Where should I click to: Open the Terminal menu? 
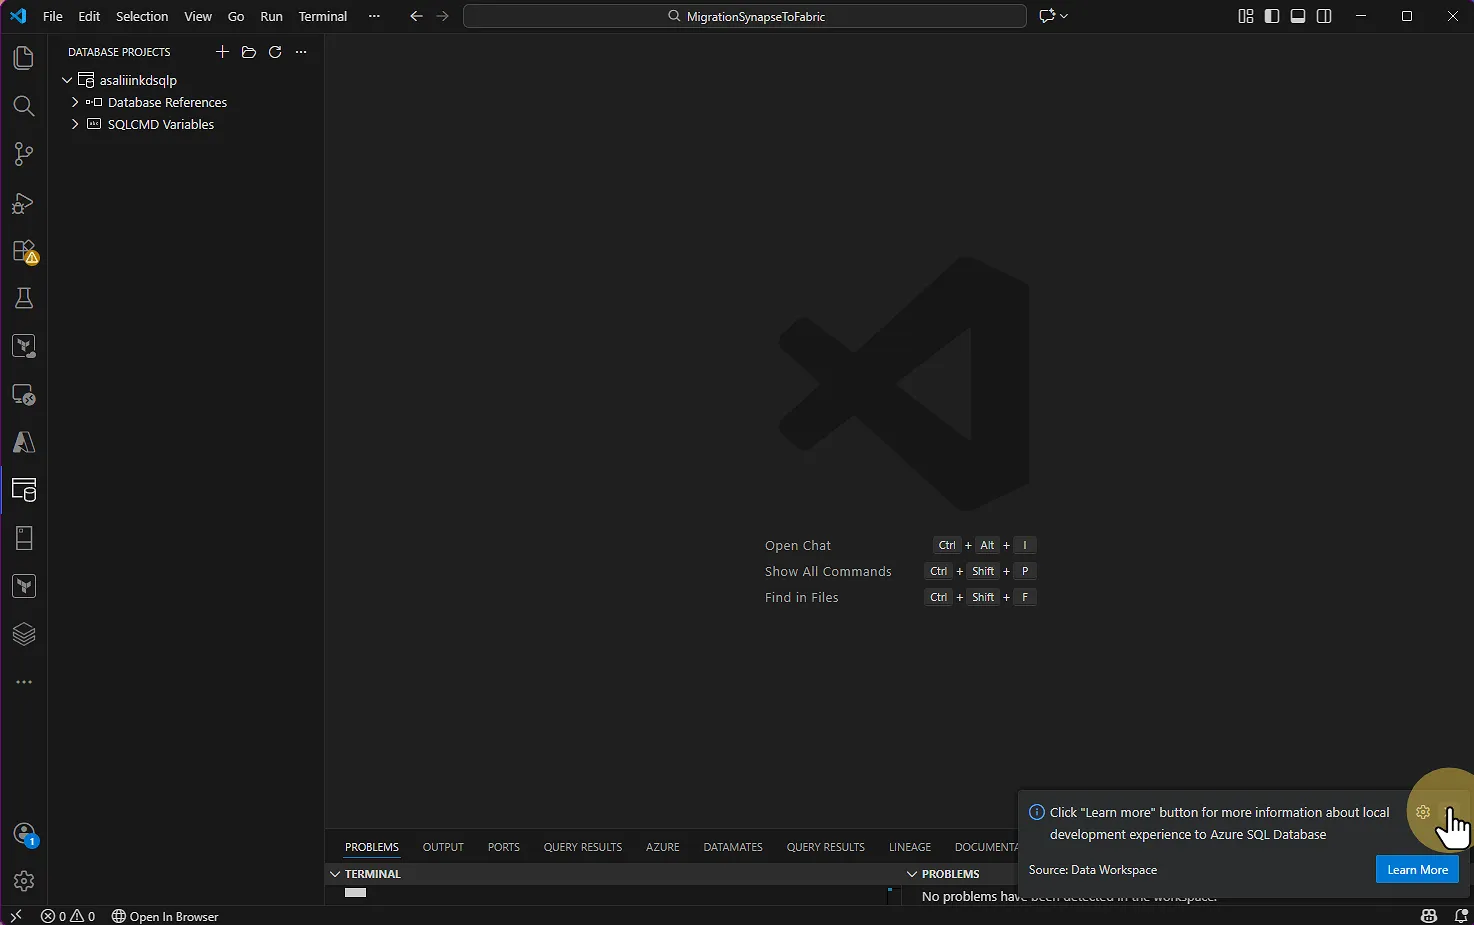click(x=322, y=16)
